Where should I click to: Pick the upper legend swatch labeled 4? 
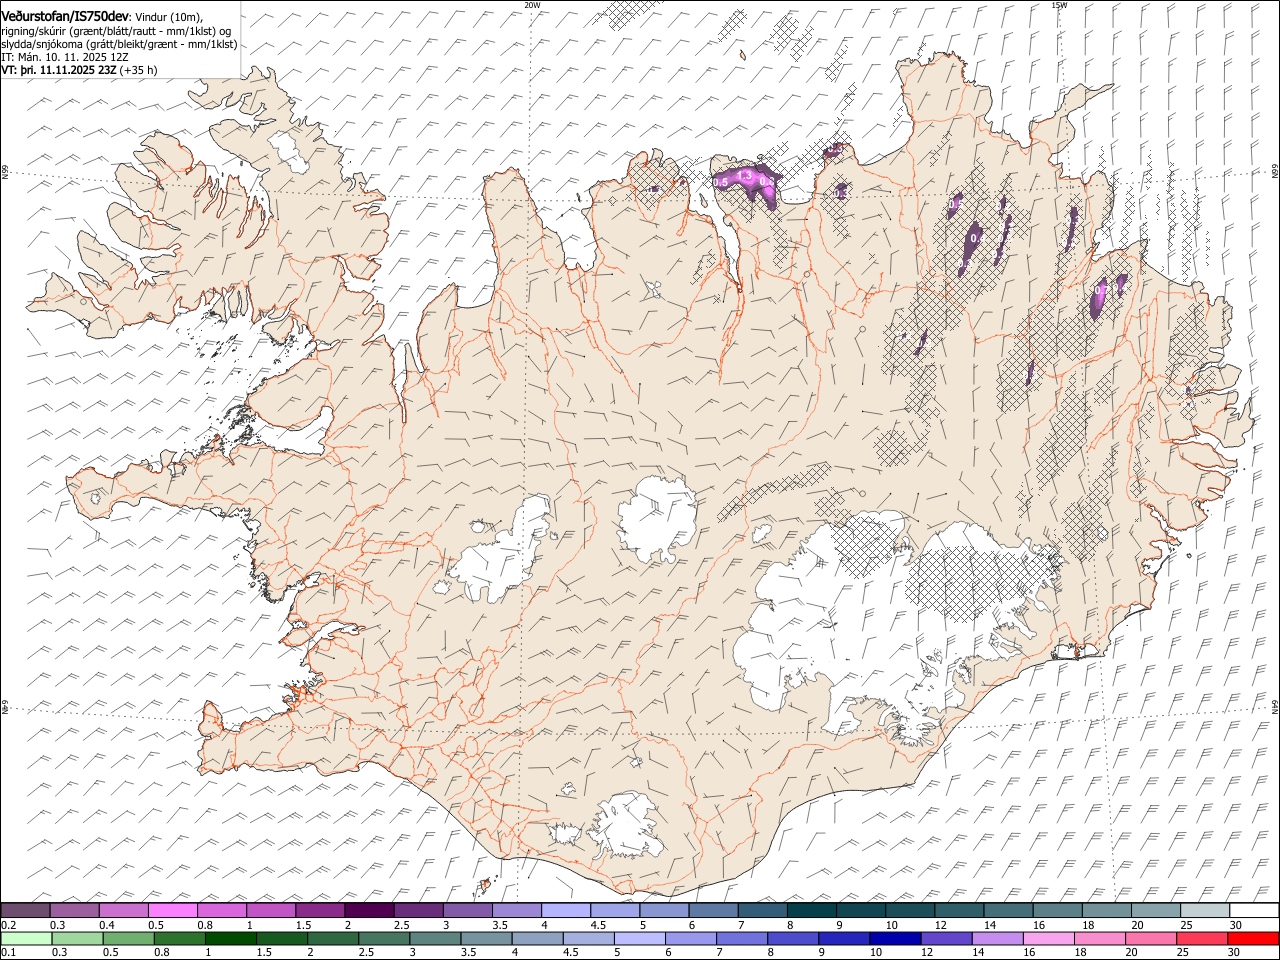(565, 910)
